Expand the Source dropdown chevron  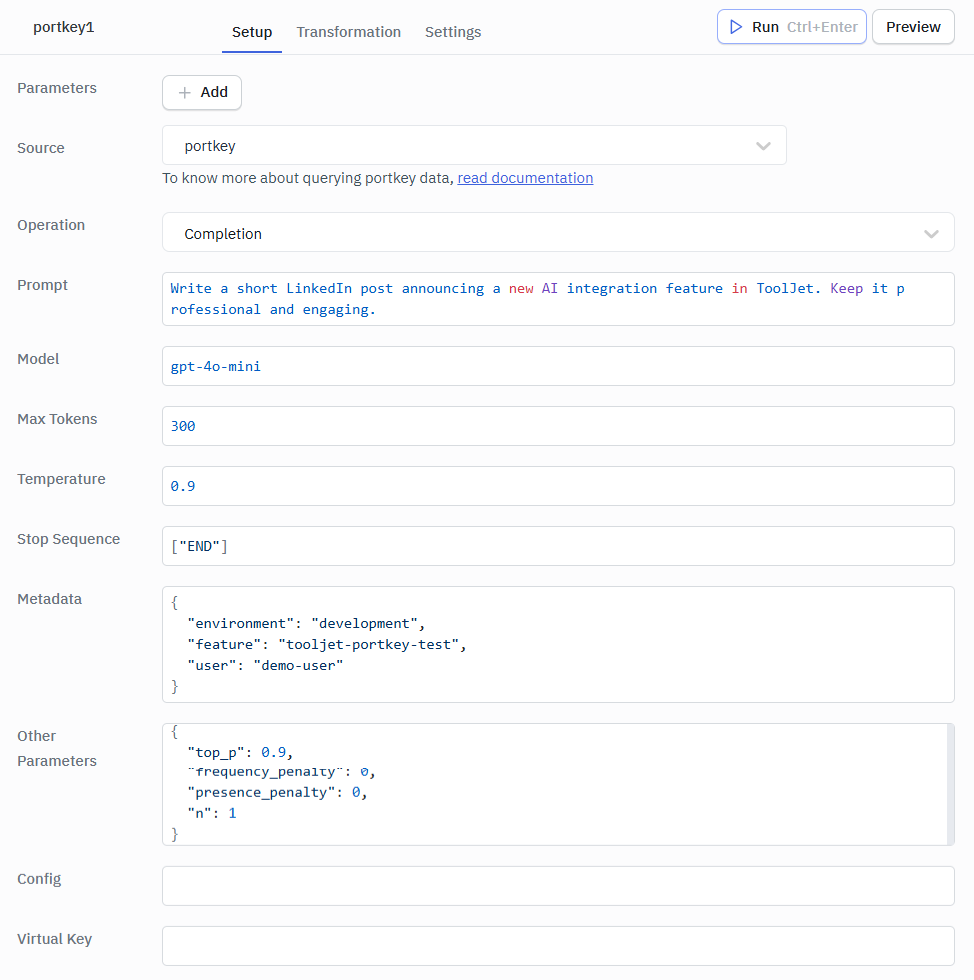(x=763, y=146)
